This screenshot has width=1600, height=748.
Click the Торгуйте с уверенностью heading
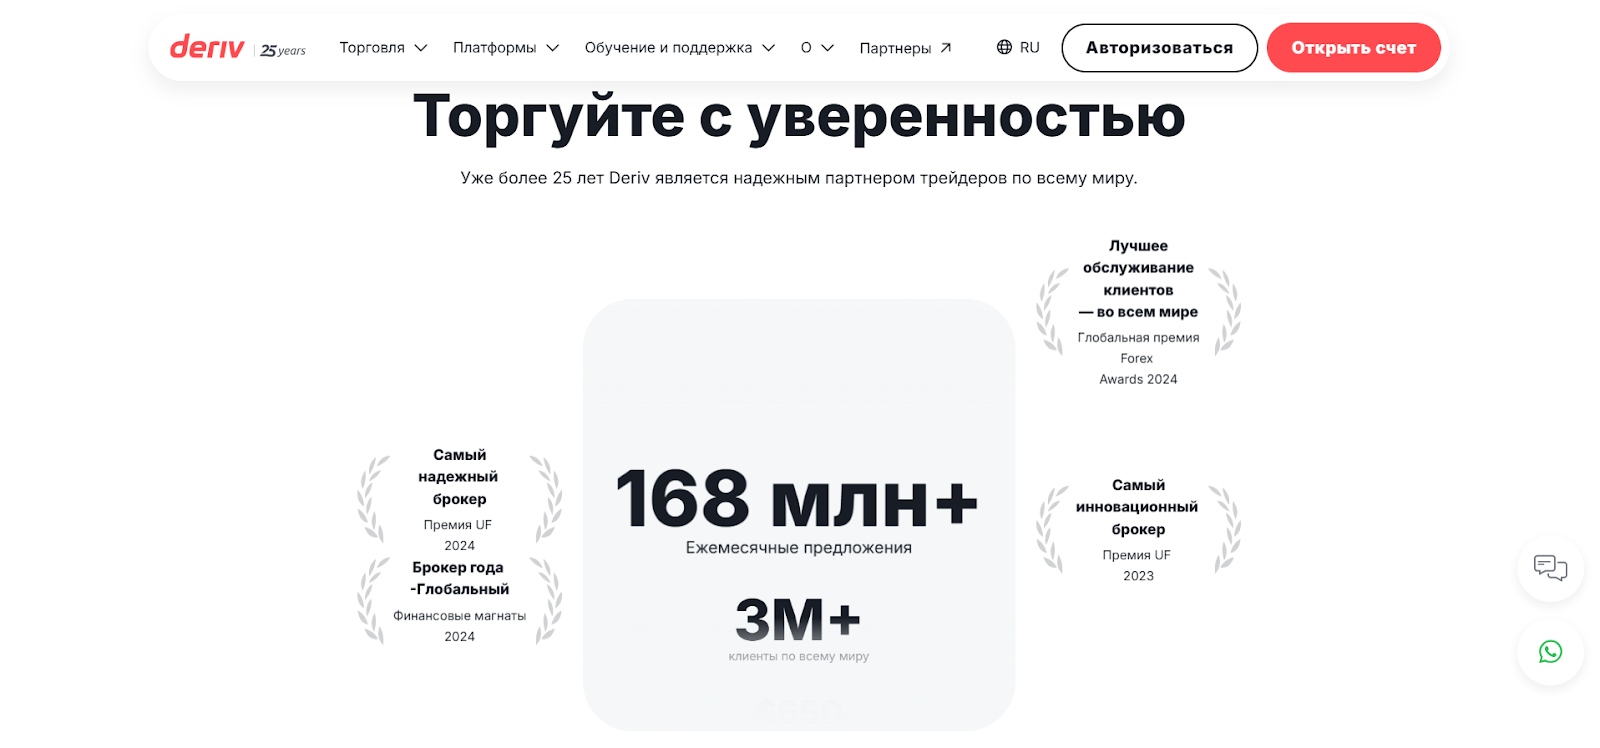[x=799, y=116]
